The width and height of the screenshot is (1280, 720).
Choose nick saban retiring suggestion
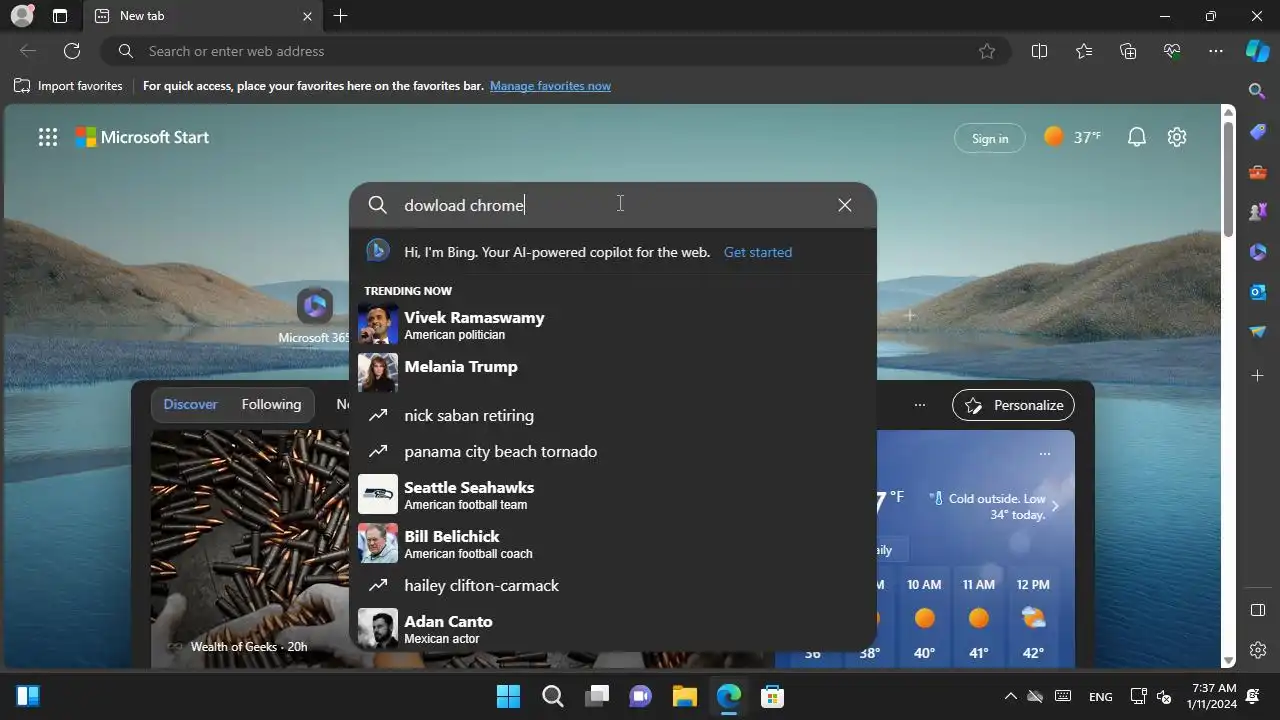(x=612, y=415)
